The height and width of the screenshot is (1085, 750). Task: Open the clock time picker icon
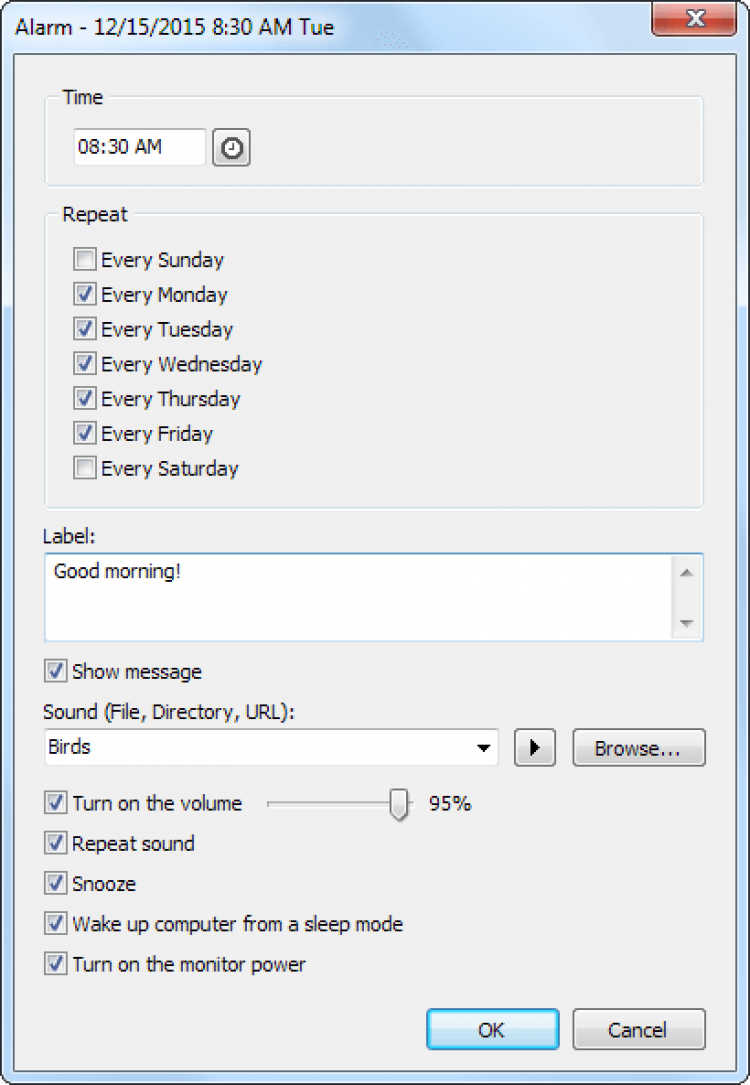[x=231, y=148]
